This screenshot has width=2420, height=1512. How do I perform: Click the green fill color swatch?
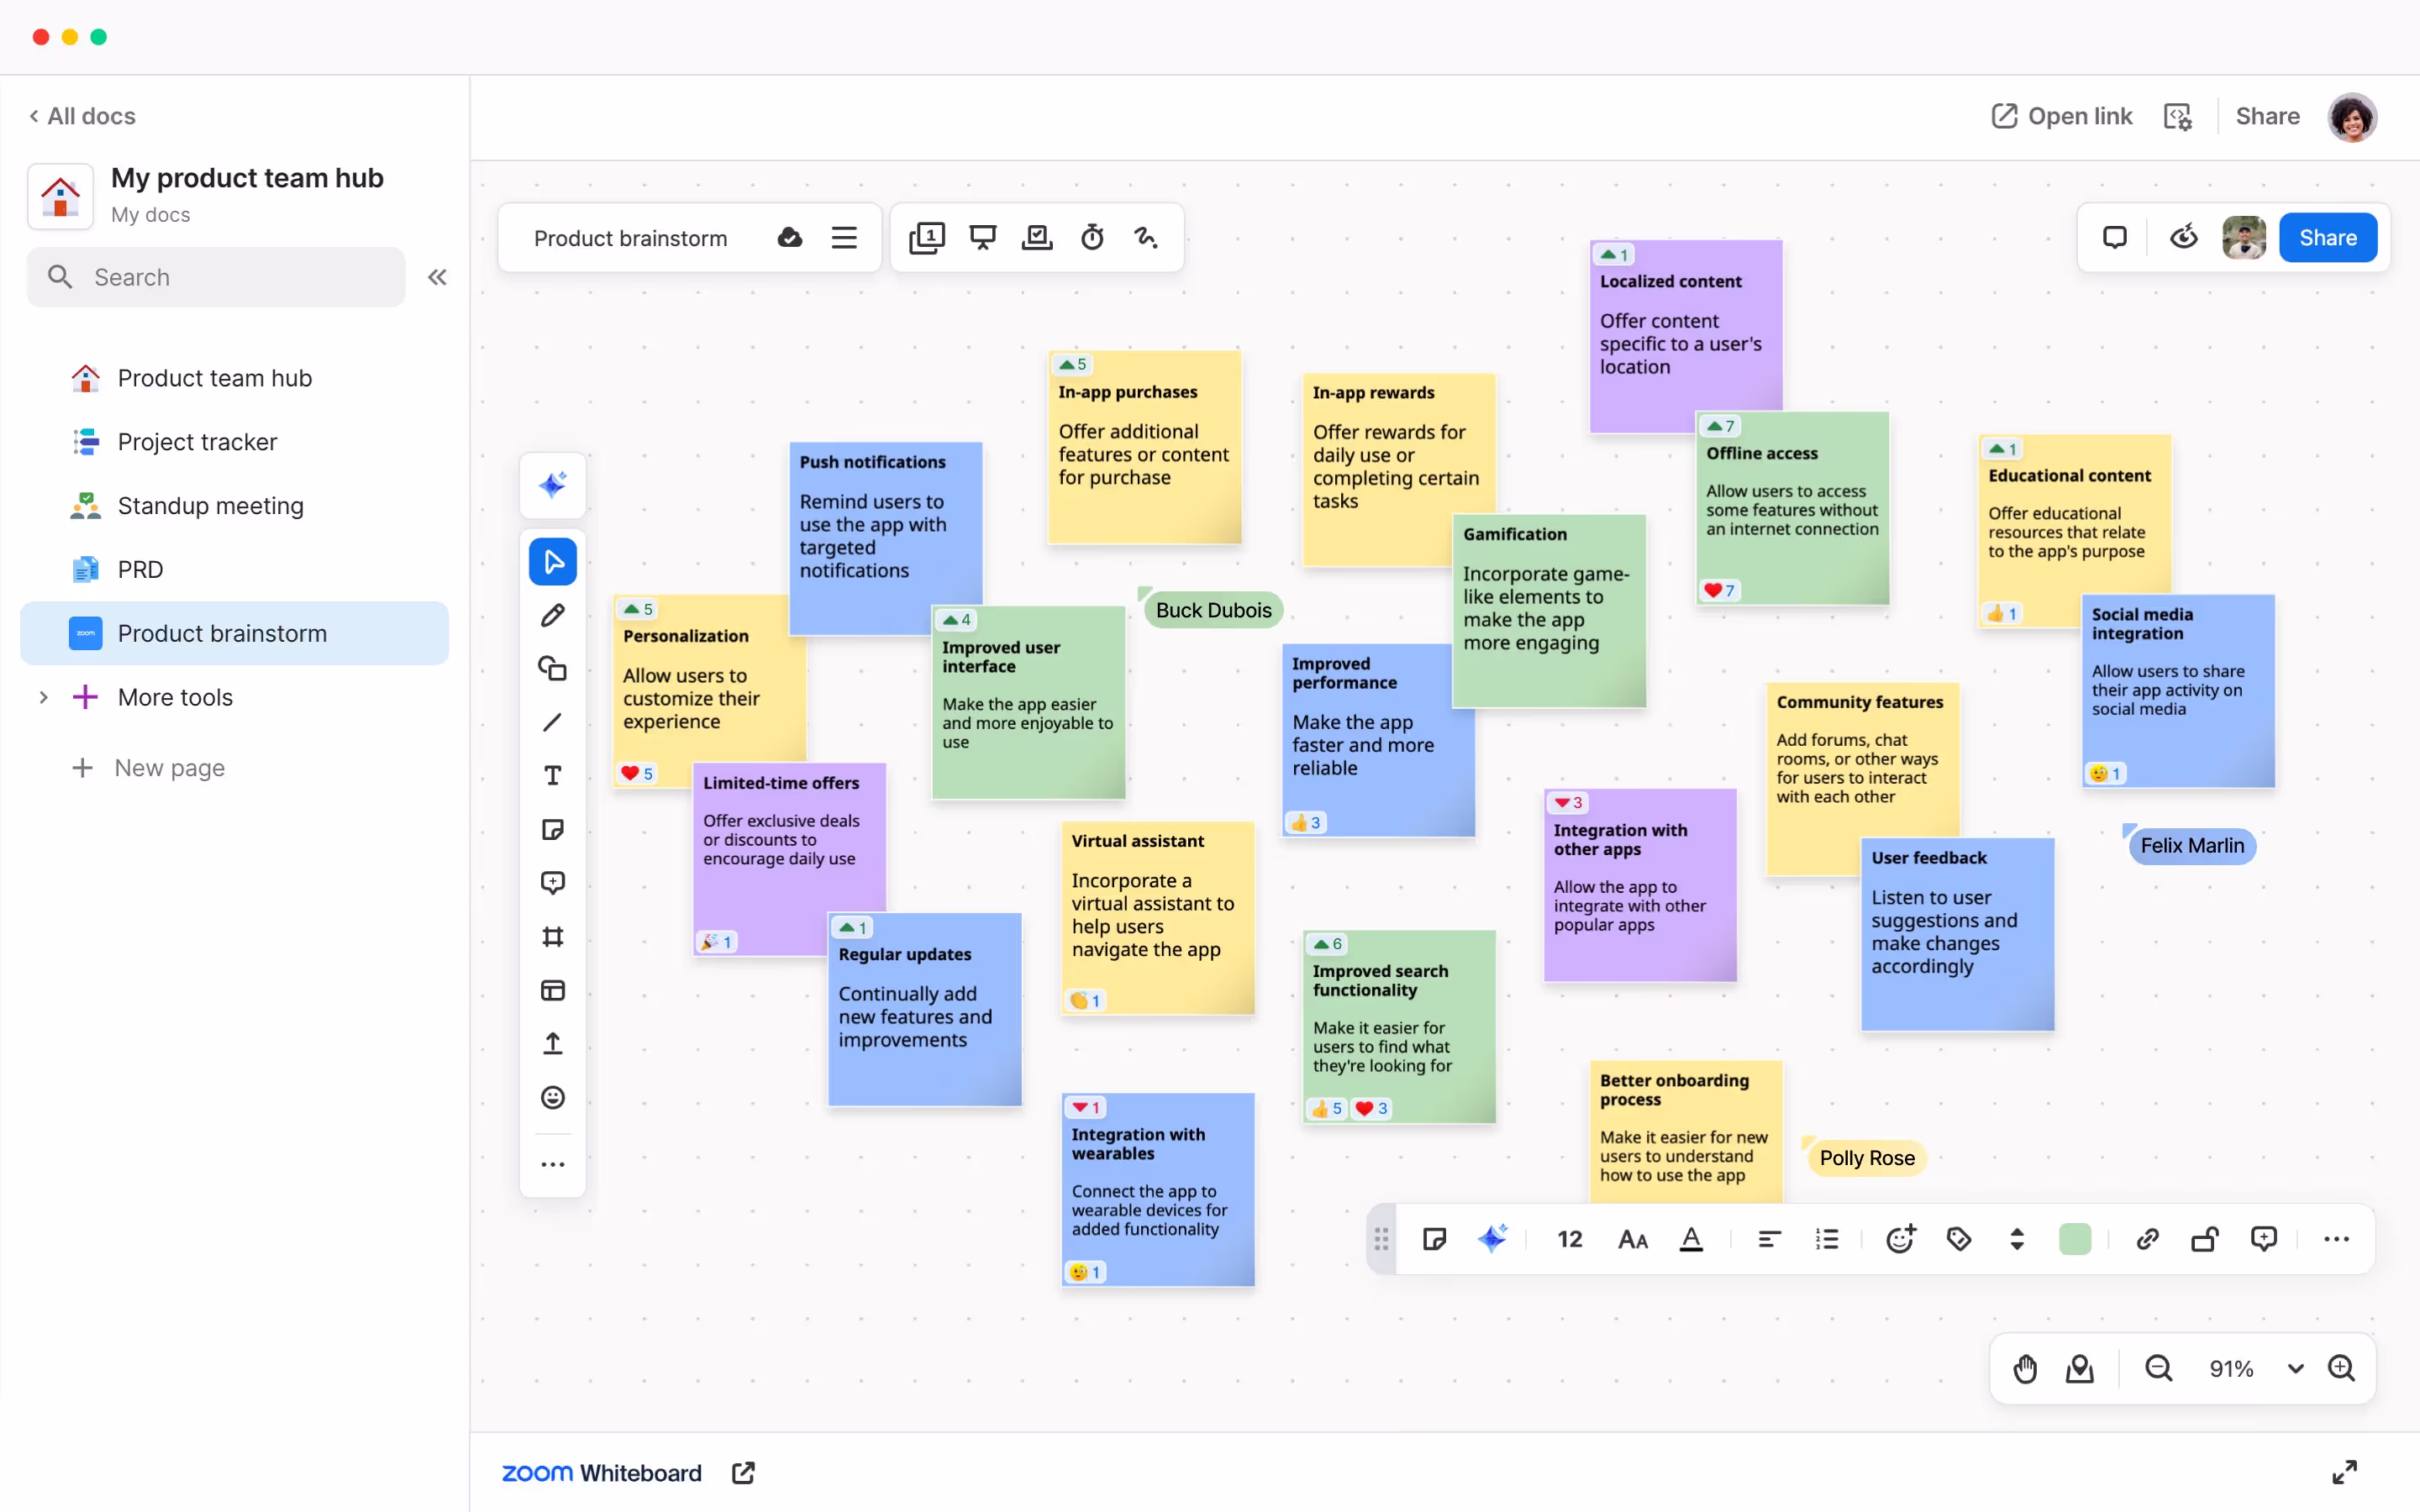click(x=2075, y=1240)
